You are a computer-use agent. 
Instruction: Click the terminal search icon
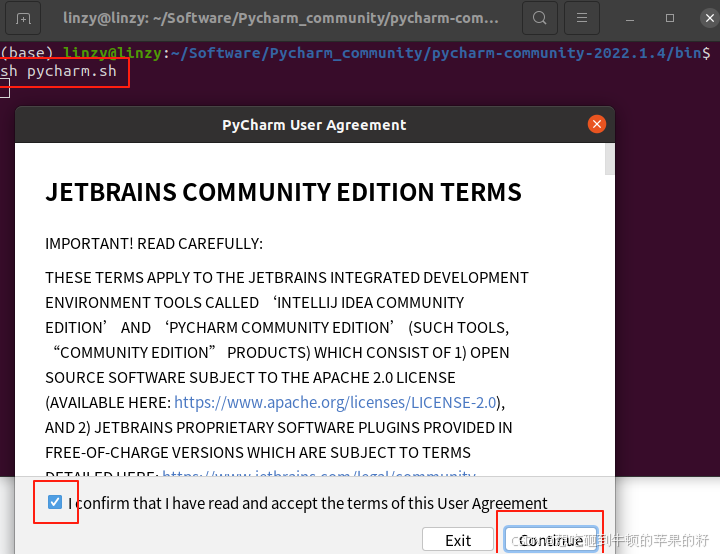click(x=540, y=18)
